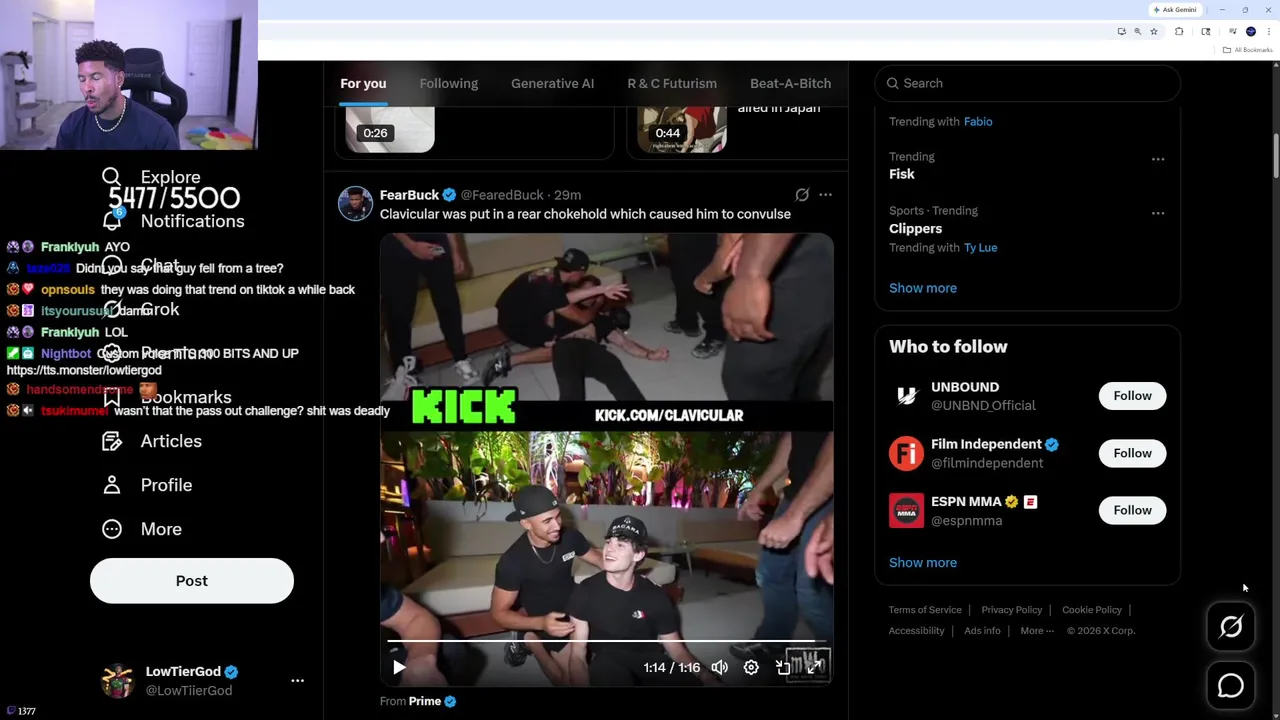Open Notifications bell icon
The width and height of the screenshot is (1280, 720).
pos(111,221)
